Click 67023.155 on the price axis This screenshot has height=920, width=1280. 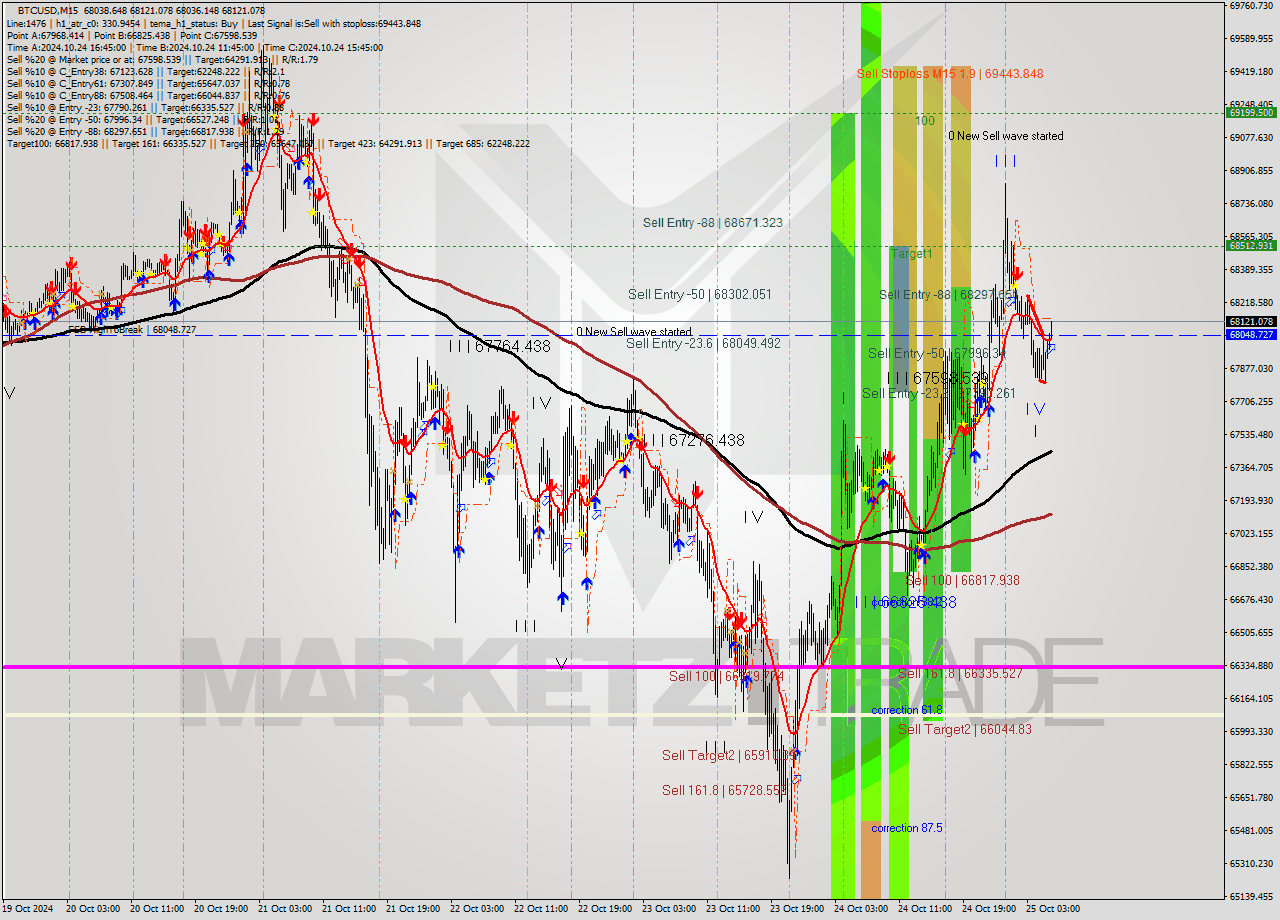[x=1250, y=534]
